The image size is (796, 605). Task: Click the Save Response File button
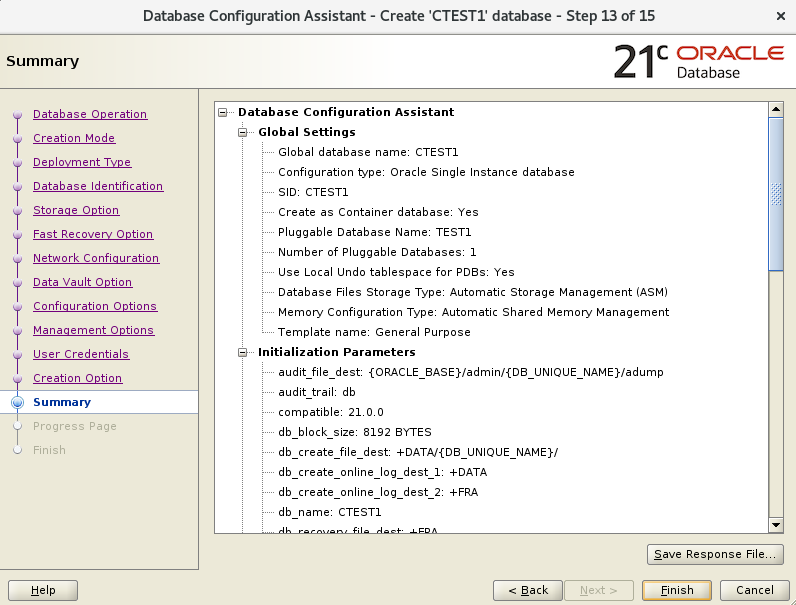tap(715, 554)
